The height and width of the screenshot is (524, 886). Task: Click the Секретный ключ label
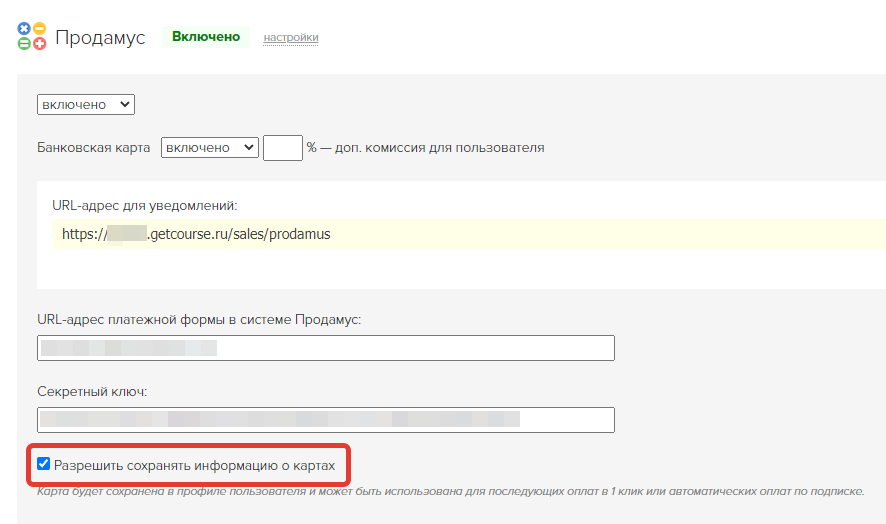(92, 392)
